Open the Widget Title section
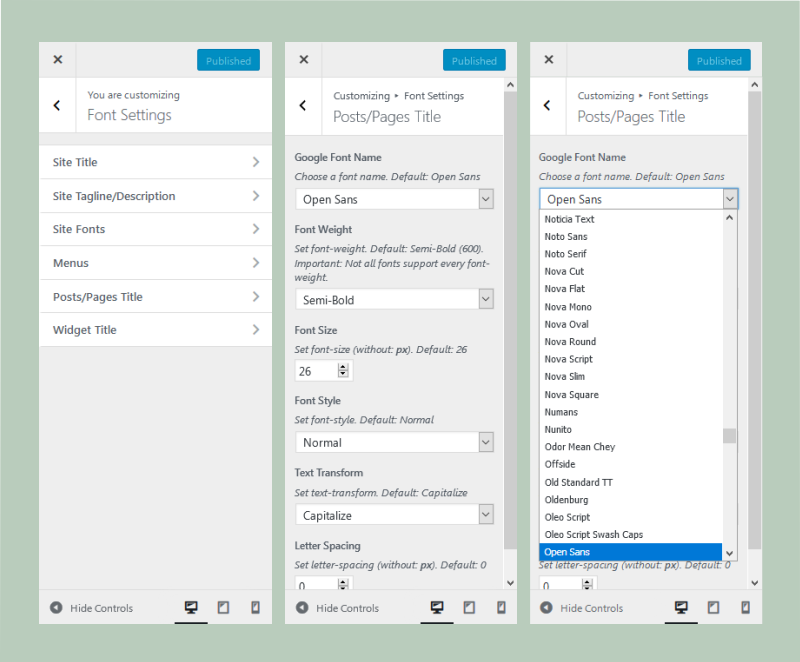The height and width of the screenshot is (662, 800). 156,330
